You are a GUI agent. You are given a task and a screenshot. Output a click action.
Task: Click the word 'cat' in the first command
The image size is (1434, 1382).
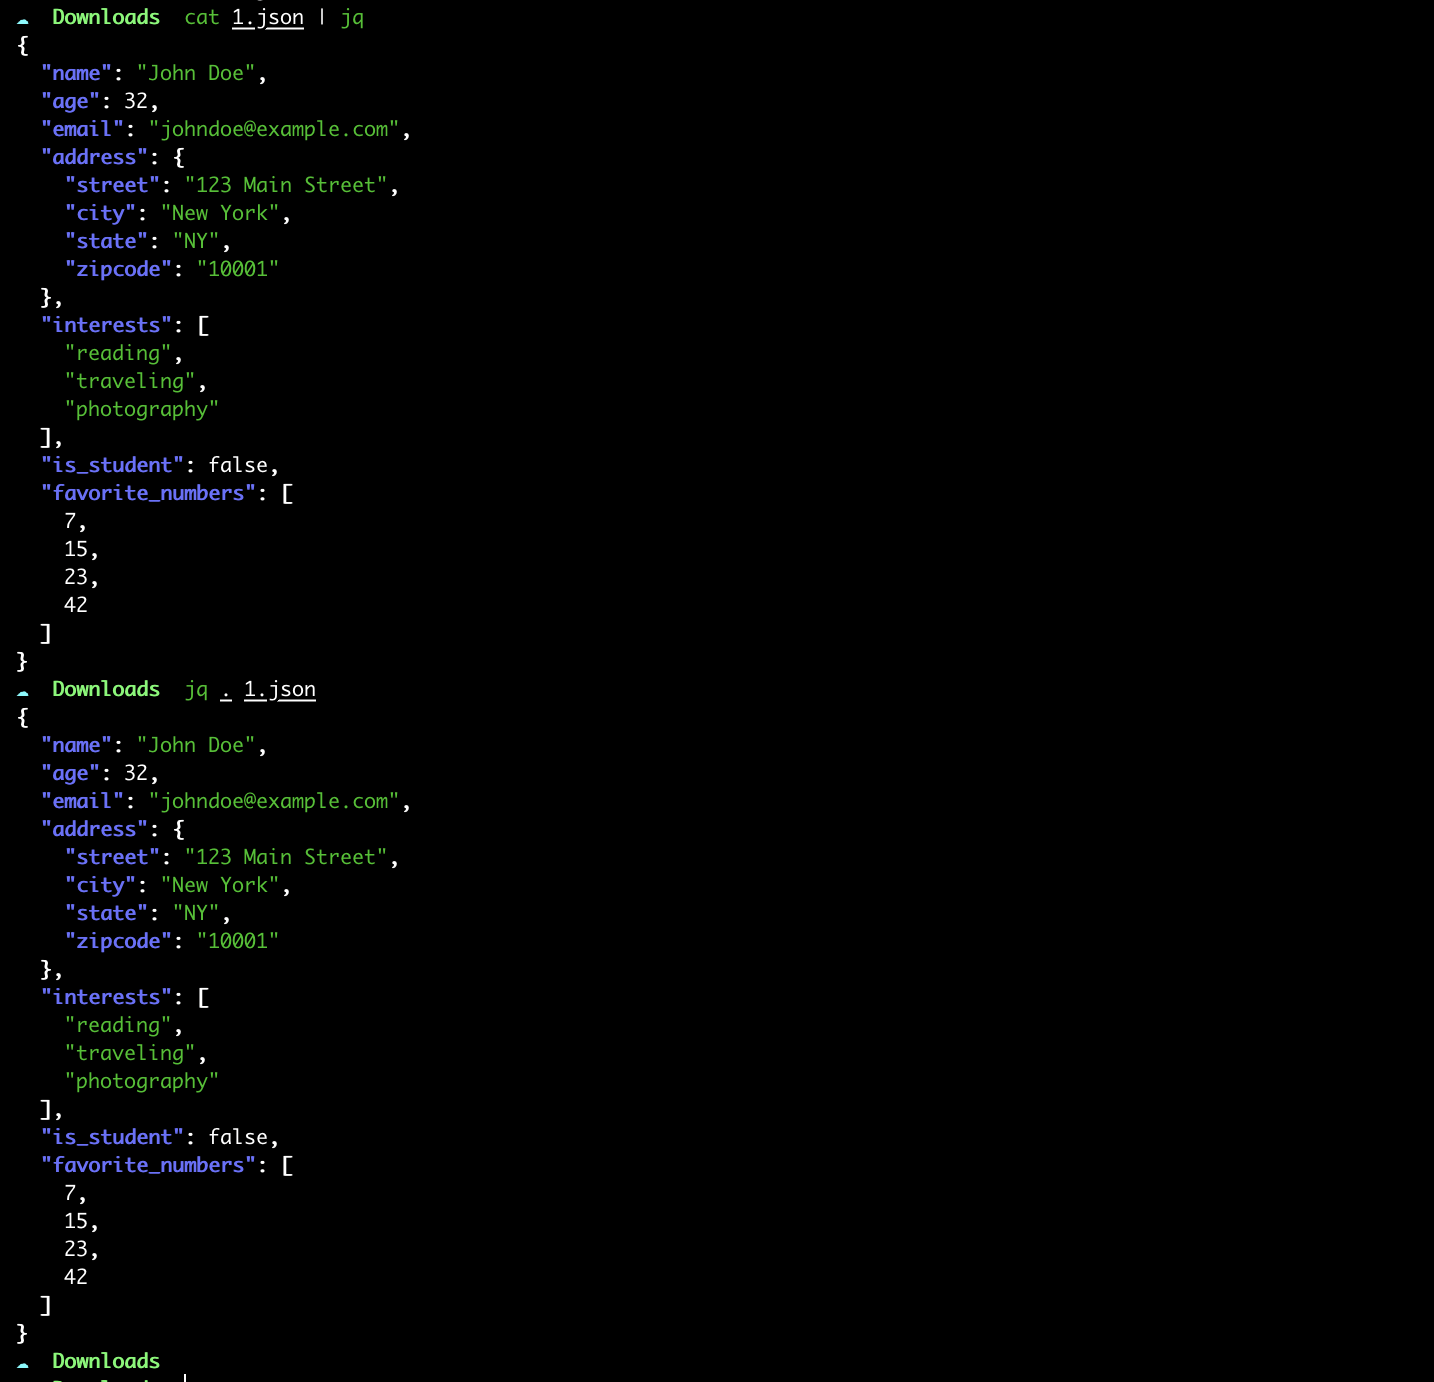[x=201, y=18]
